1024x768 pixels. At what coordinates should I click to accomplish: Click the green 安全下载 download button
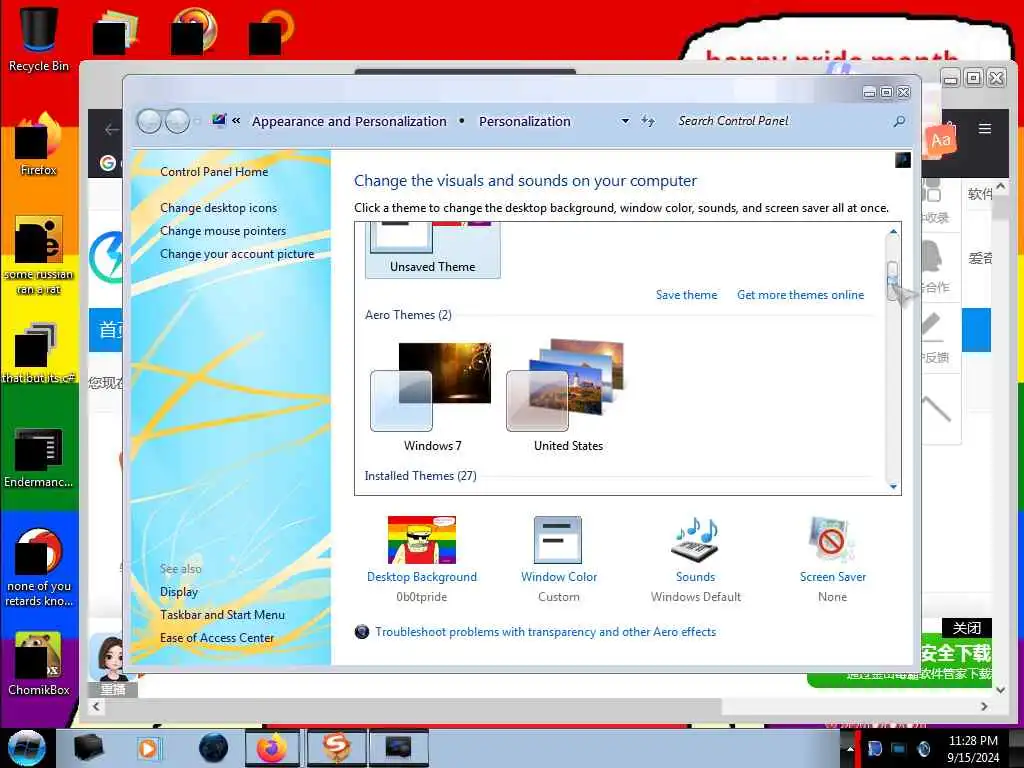[900, 661]
